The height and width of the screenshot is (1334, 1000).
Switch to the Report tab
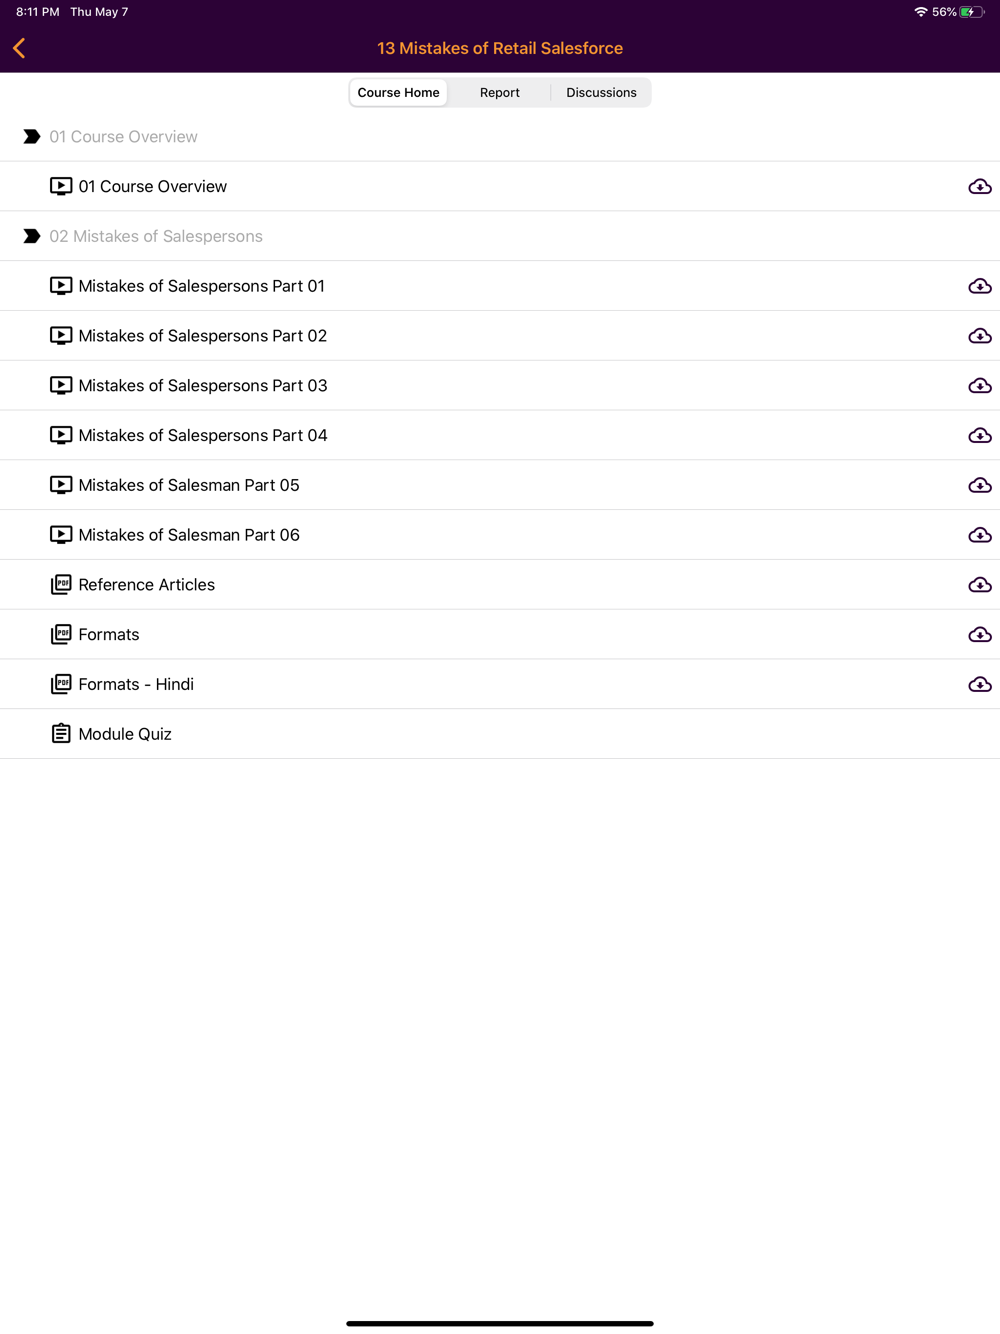click(x=499, y=93)
